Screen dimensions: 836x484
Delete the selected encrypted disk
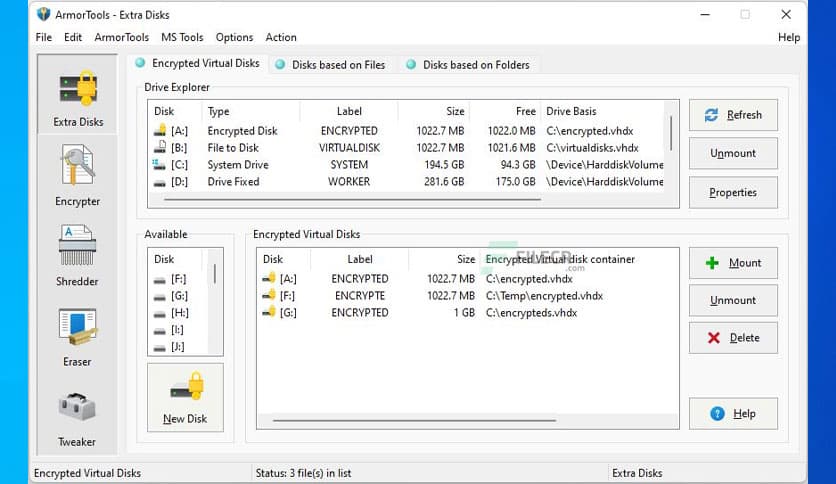(733, 337)
